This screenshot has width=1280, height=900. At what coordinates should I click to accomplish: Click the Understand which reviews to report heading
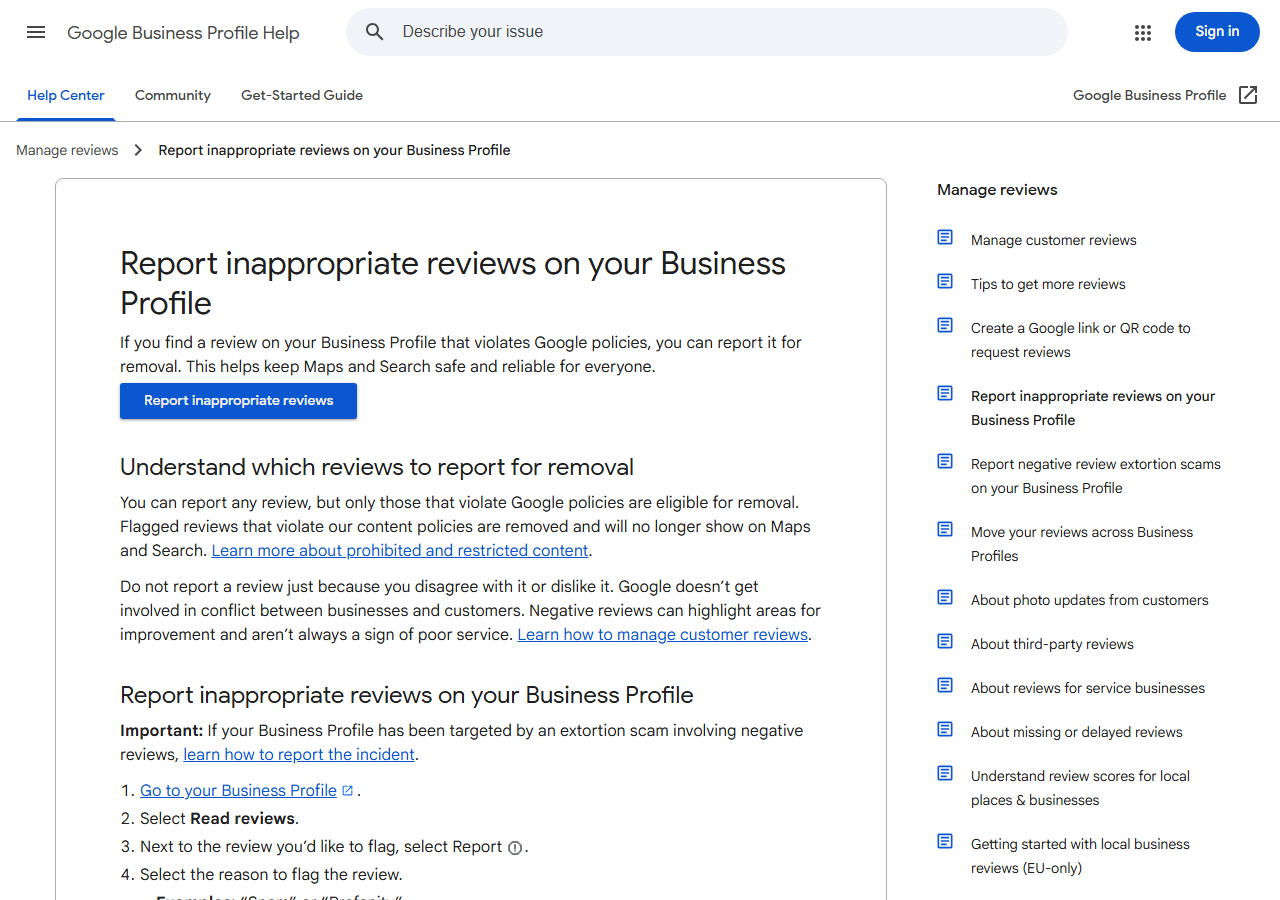point(377,467)
